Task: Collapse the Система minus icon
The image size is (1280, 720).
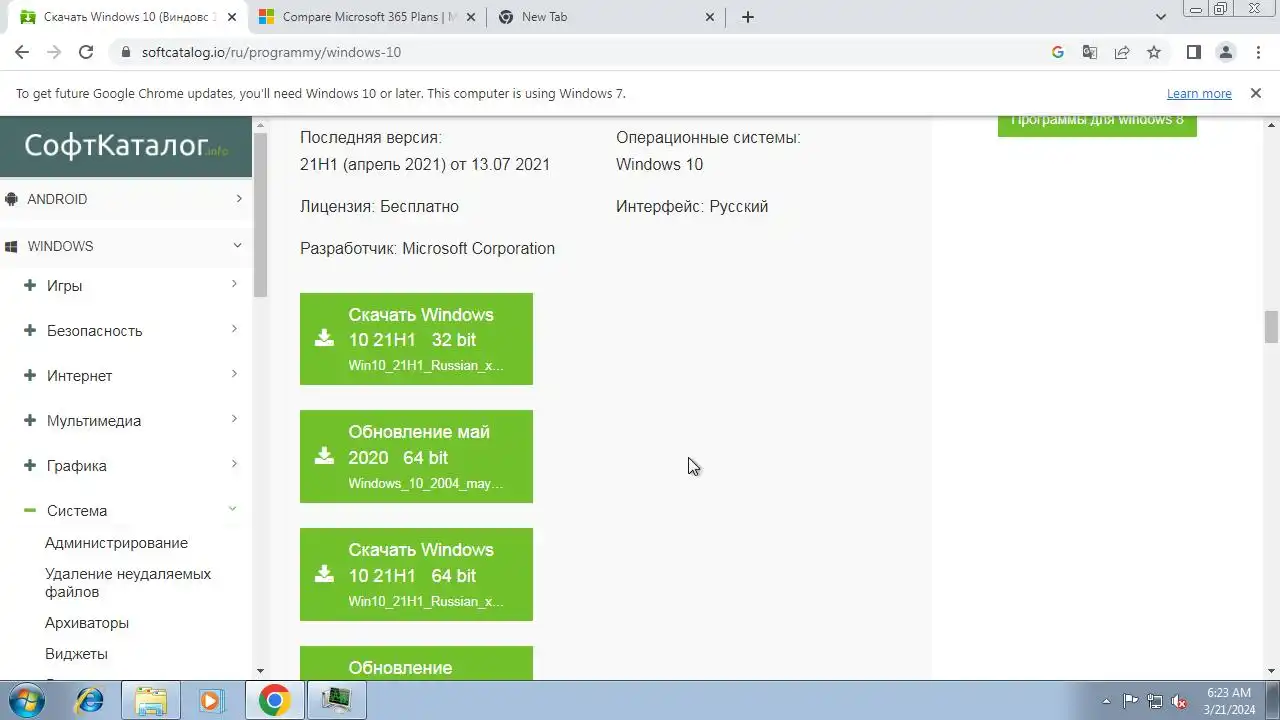Action: pyautogui.click(x=30, y=510)
